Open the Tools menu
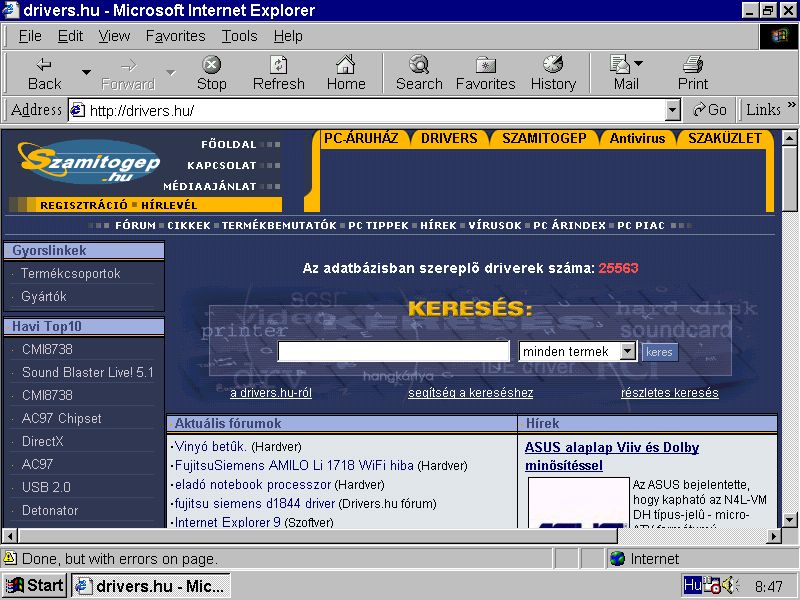The width and height of the screenshot is (800, 600). tap(239, 36)
